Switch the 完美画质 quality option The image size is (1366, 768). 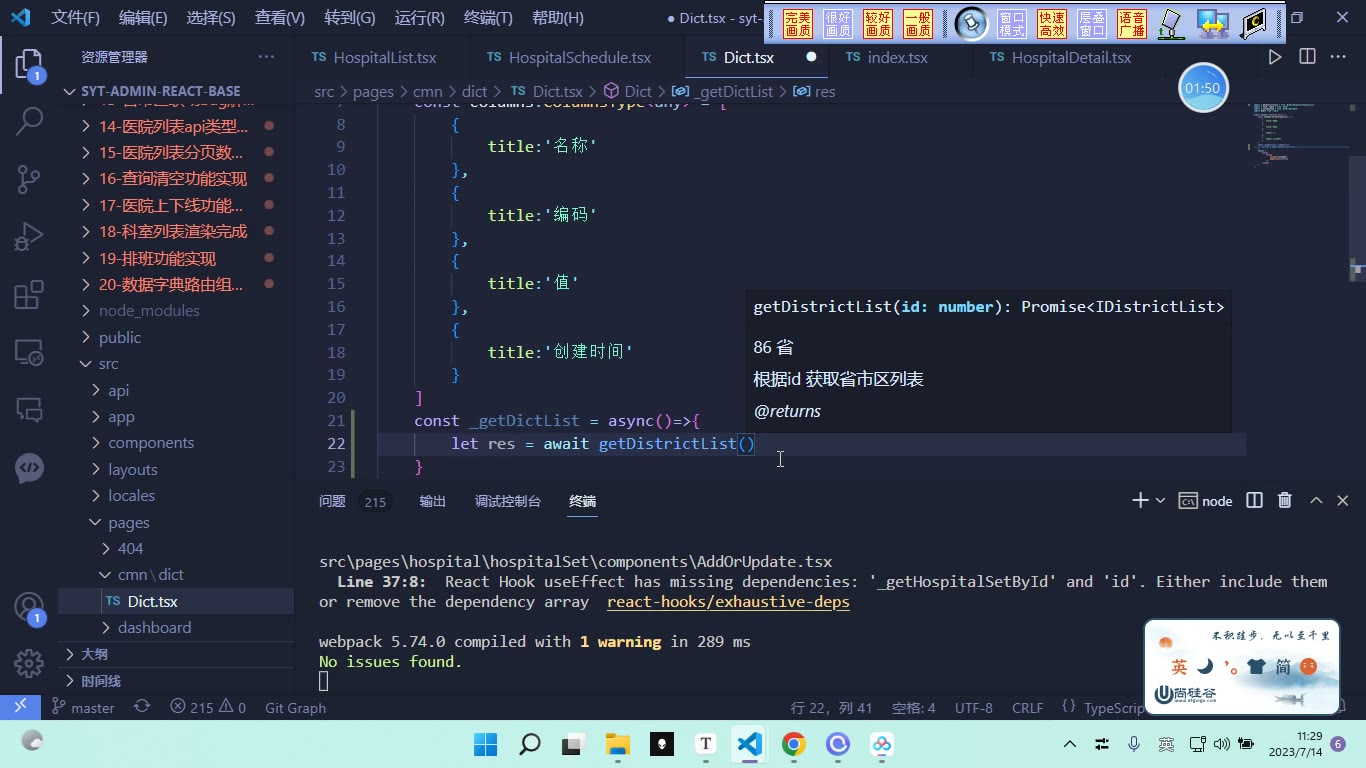(x=798, y=24)
